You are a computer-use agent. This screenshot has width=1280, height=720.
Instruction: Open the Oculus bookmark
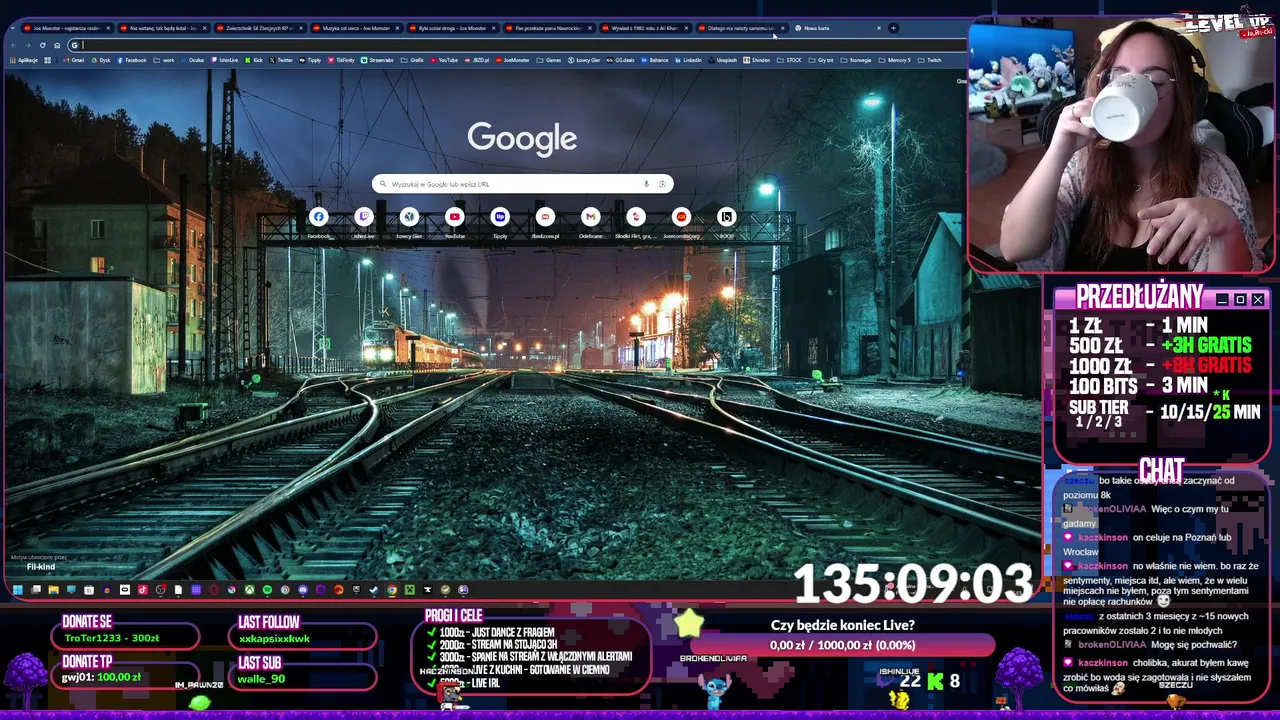pos(192,60)
